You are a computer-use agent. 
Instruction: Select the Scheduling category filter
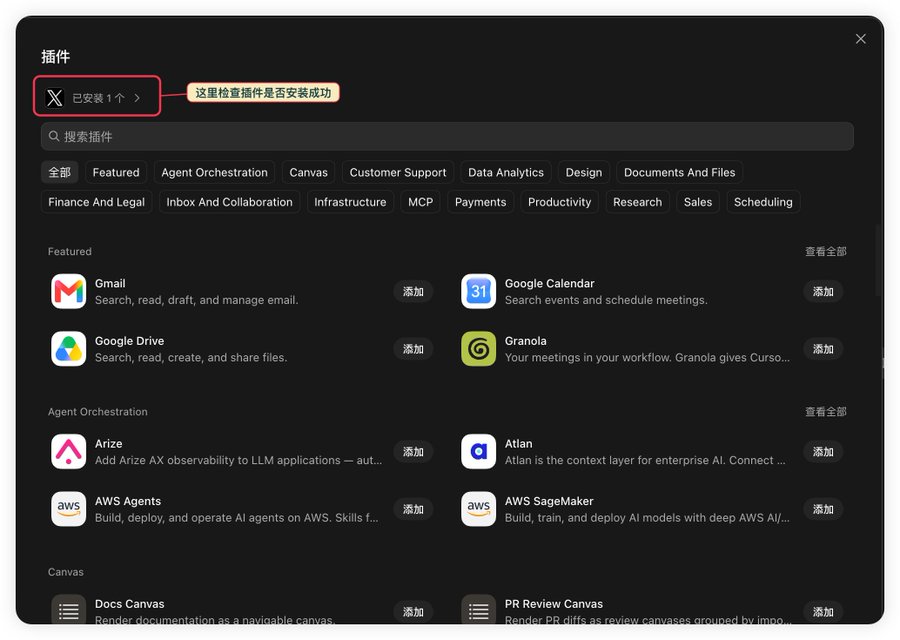click(763, 202)
